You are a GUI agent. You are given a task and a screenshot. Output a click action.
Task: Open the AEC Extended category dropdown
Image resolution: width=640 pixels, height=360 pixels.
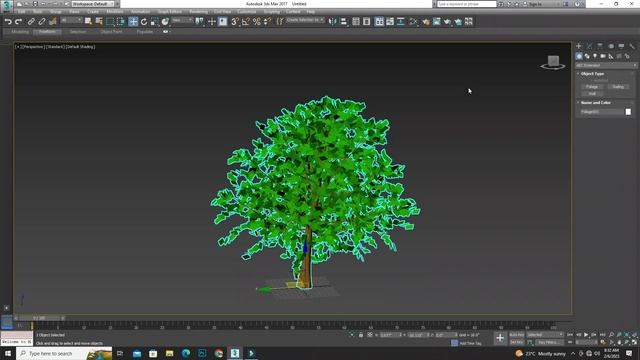click(606, 65)
